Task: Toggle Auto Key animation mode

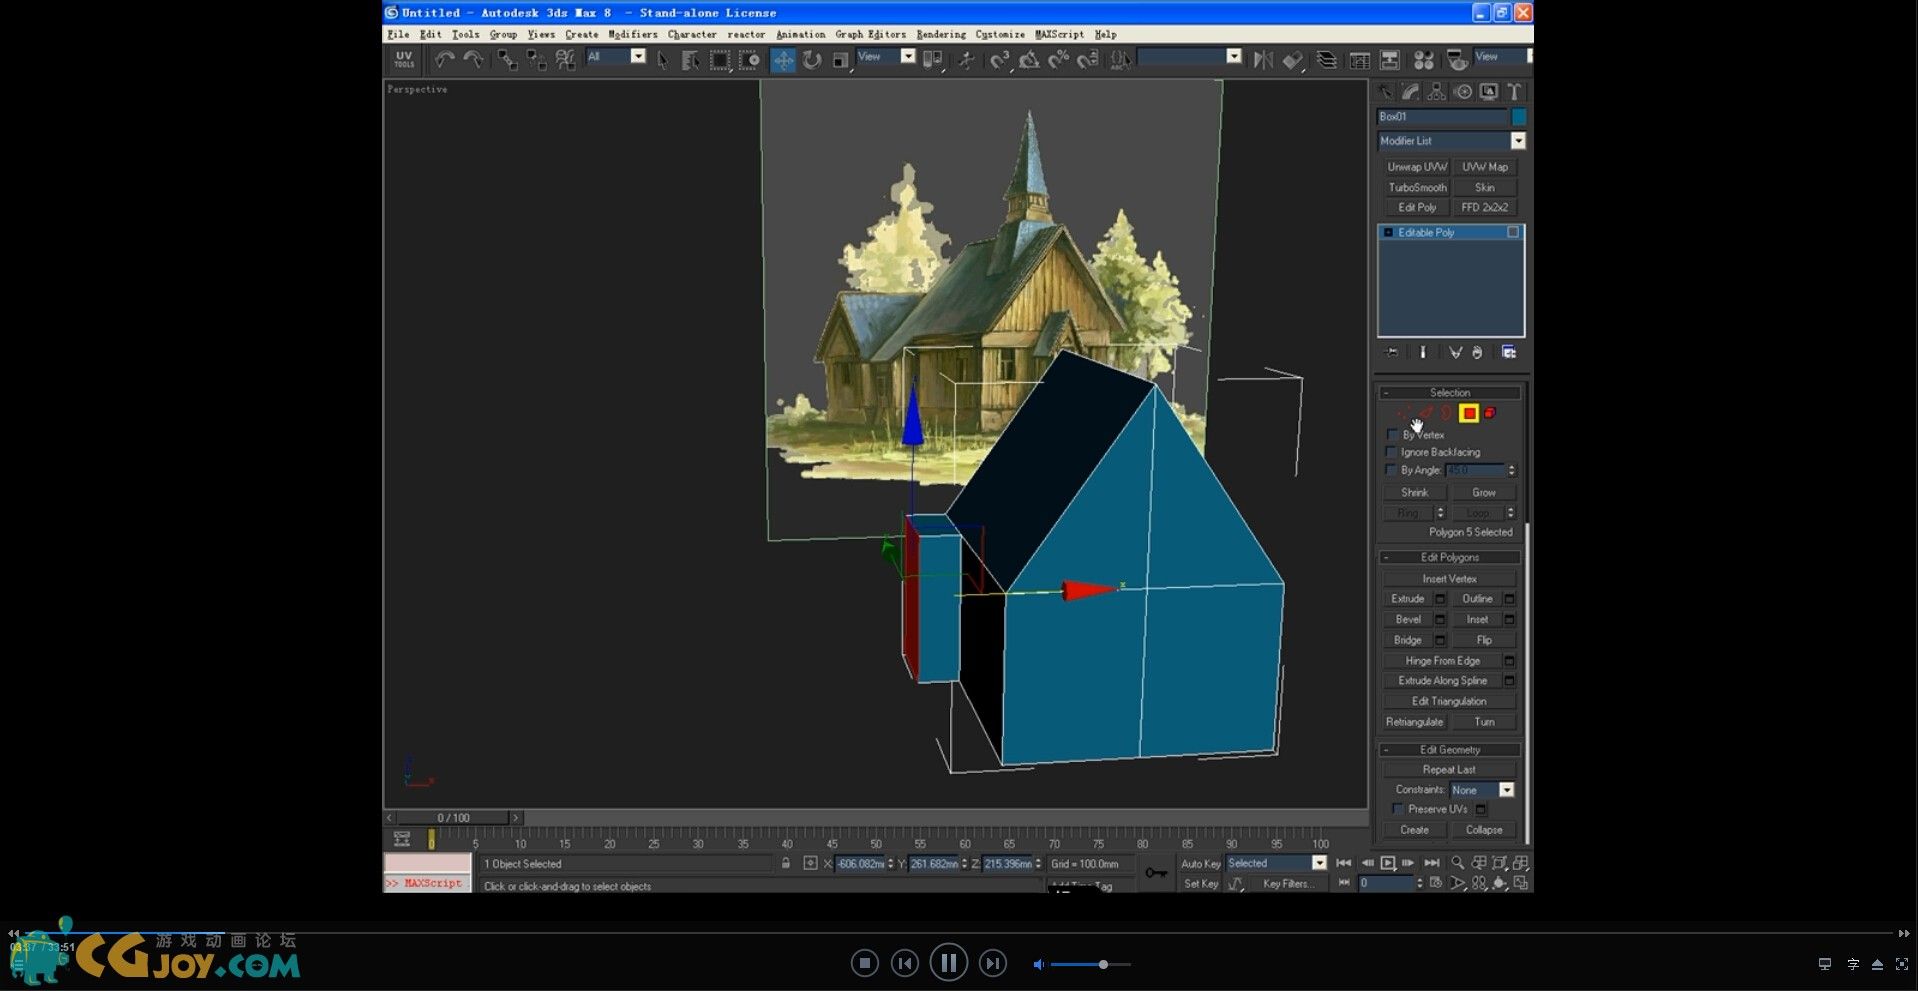Action: click(1200, 864)
